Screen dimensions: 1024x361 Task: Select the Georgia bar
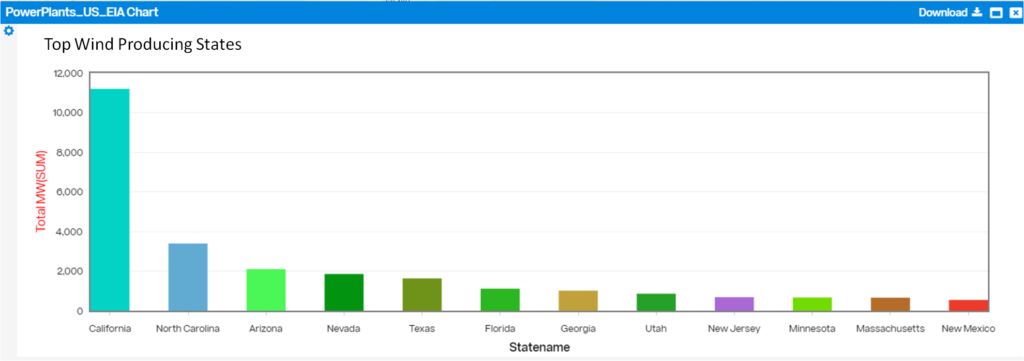click(x=578, y=300)
